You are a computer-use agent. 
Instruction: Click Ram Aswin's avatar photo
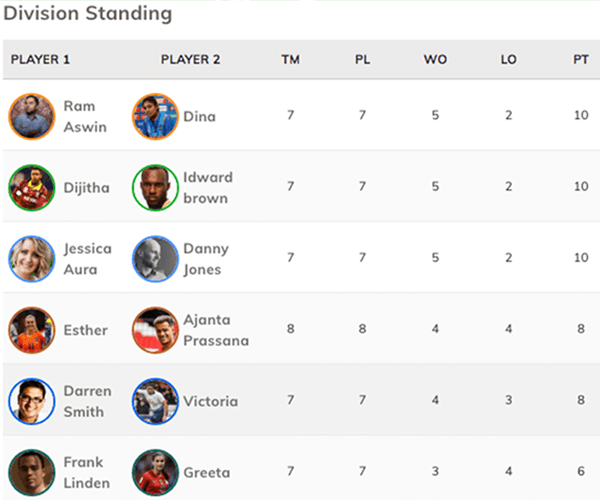[31, 116]
